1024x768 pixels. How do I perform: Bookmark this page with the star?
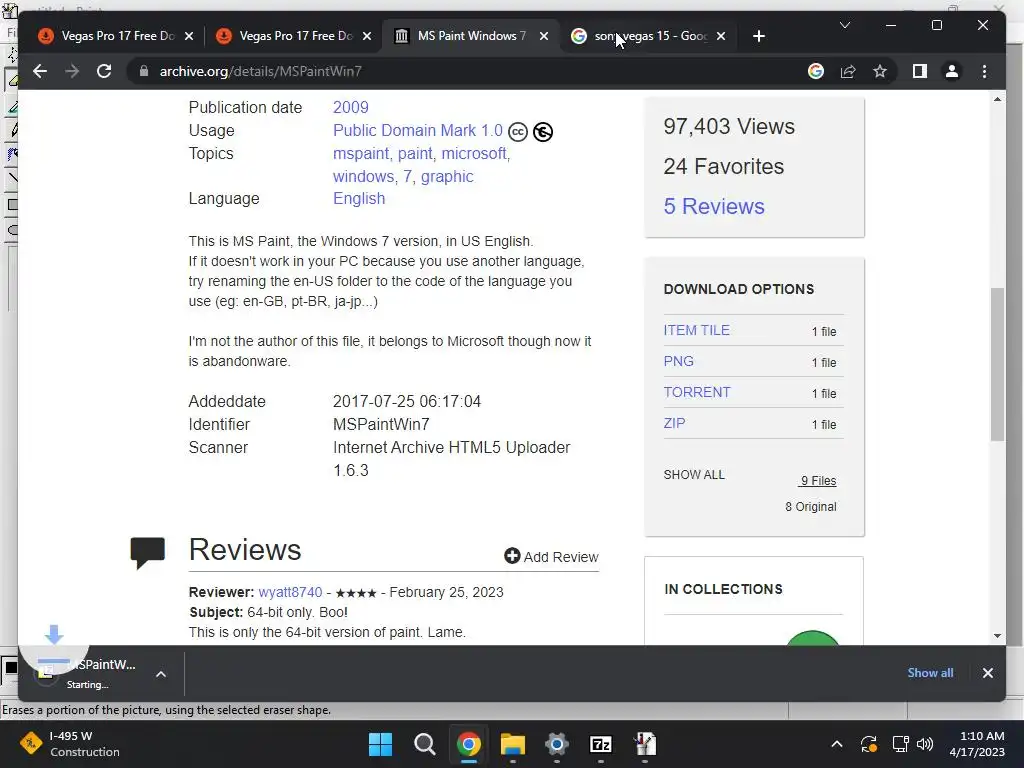pyautogui.click(x=880, y=71)
